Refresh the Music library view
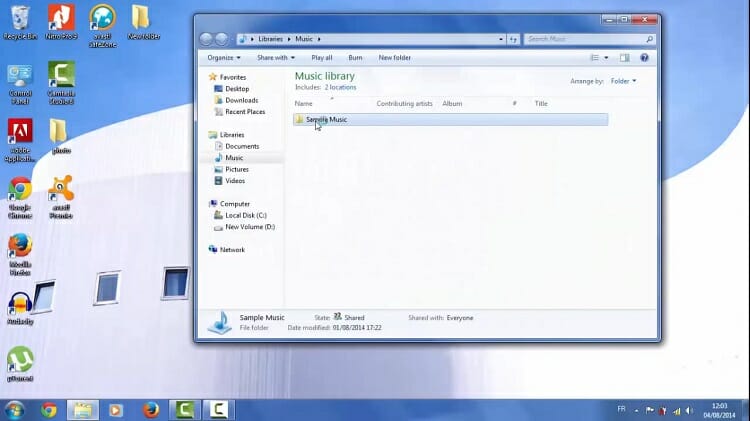Viewport: 750px width, 421px height. pyautogui.click(x=513, y=39)
